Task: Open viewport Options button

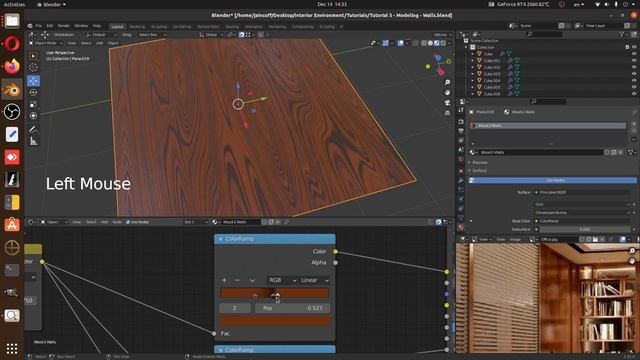Action: click(442, 35)
